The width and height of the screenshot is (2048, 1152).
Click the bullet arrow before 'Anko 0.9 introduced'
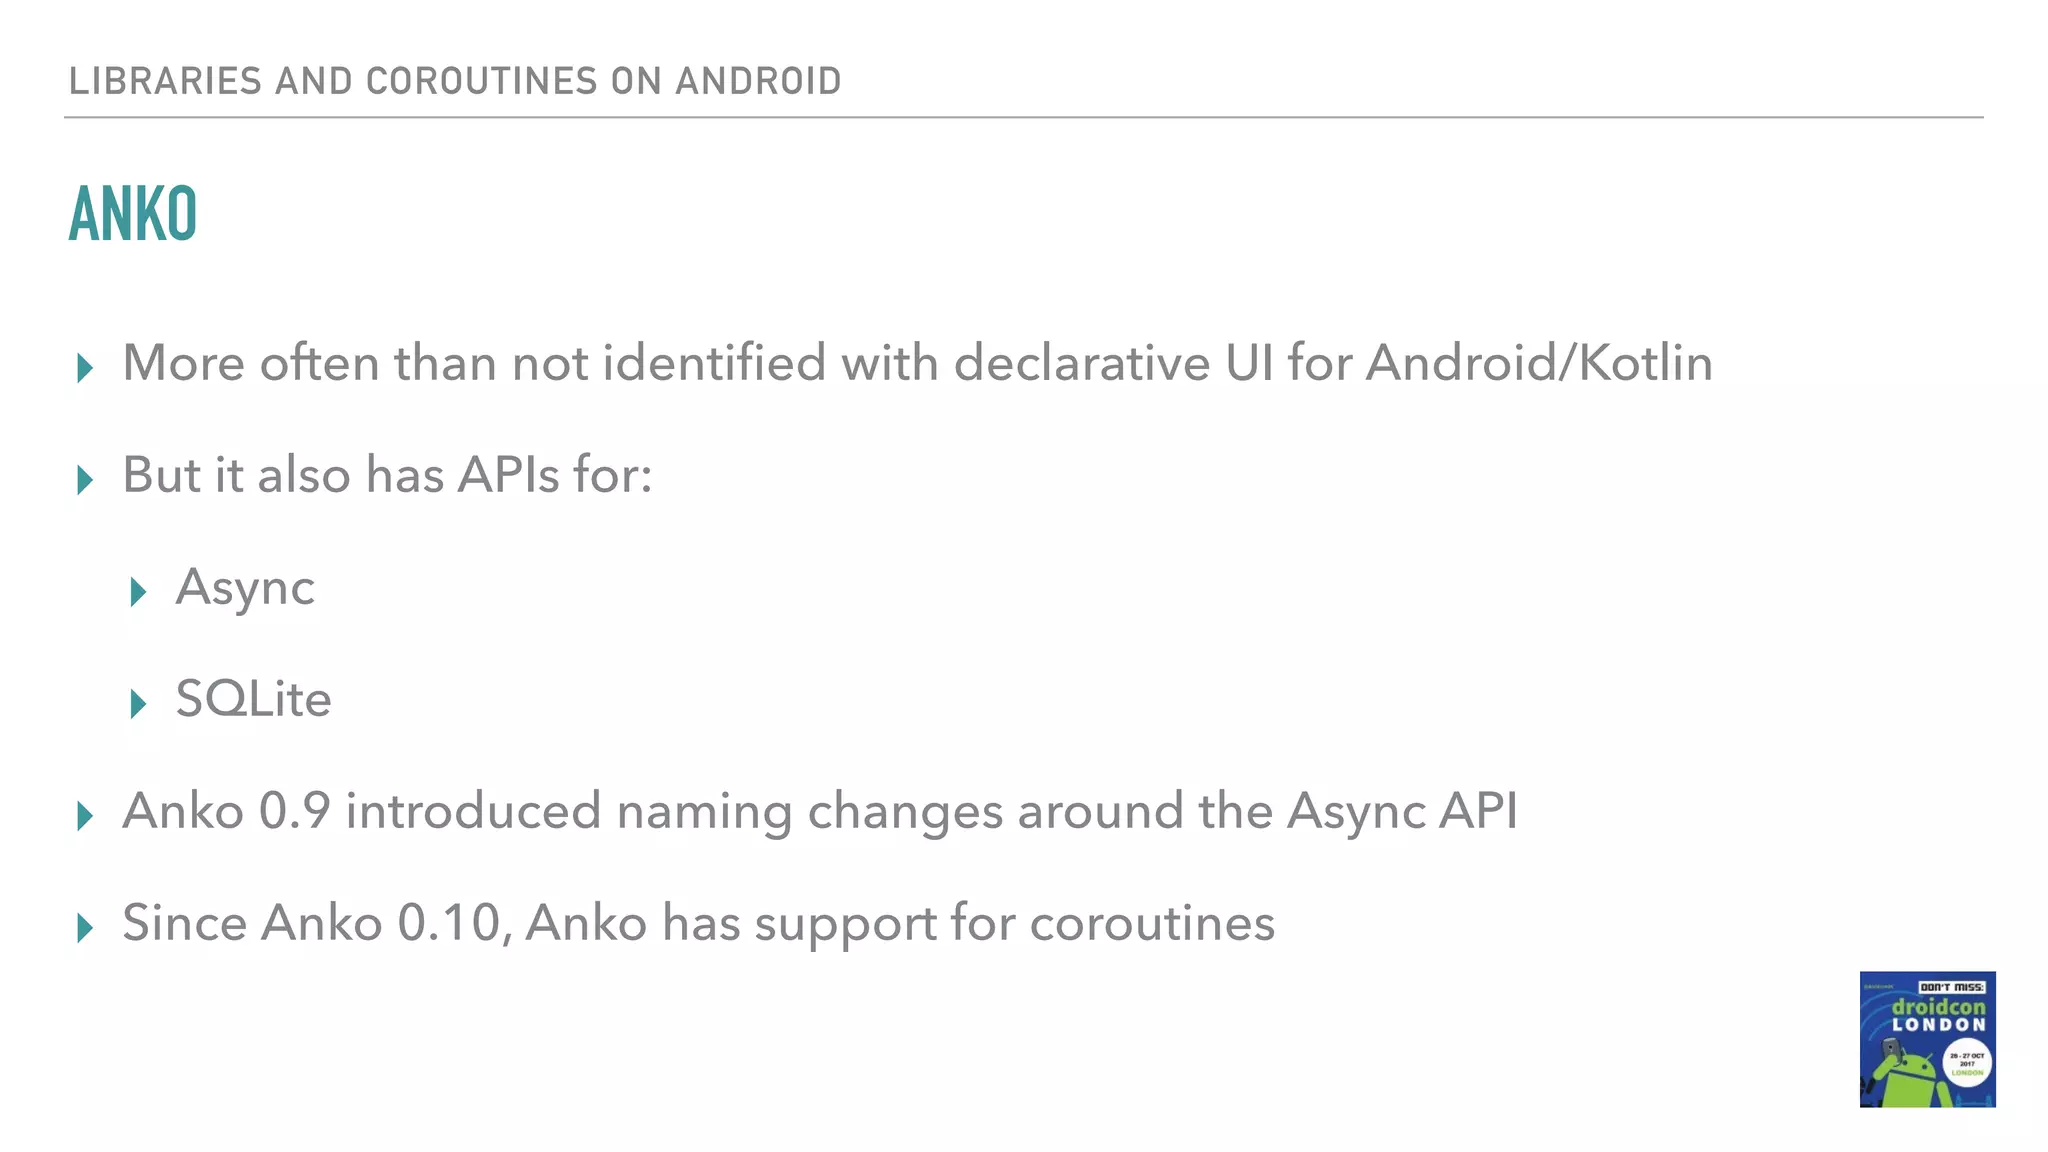coord(85,817)
